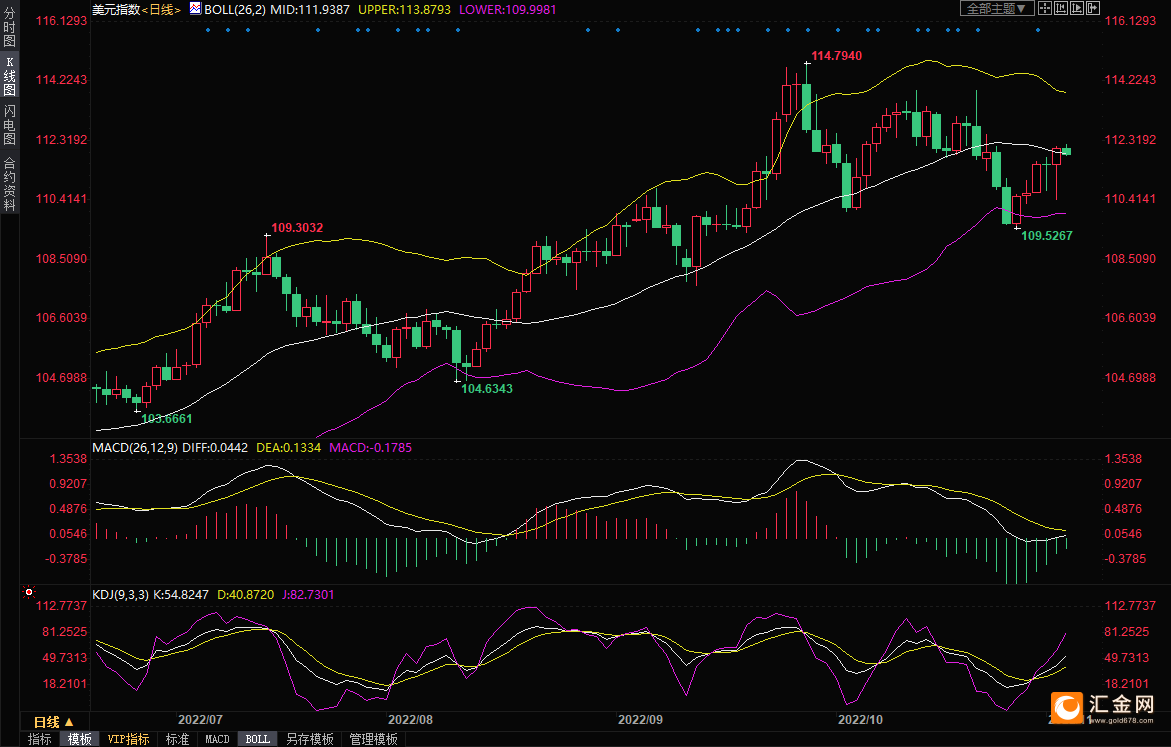The image size is (1171, 747).
Task: Click the red sun marker beside KDJ panel
Action: click(28, 592)
